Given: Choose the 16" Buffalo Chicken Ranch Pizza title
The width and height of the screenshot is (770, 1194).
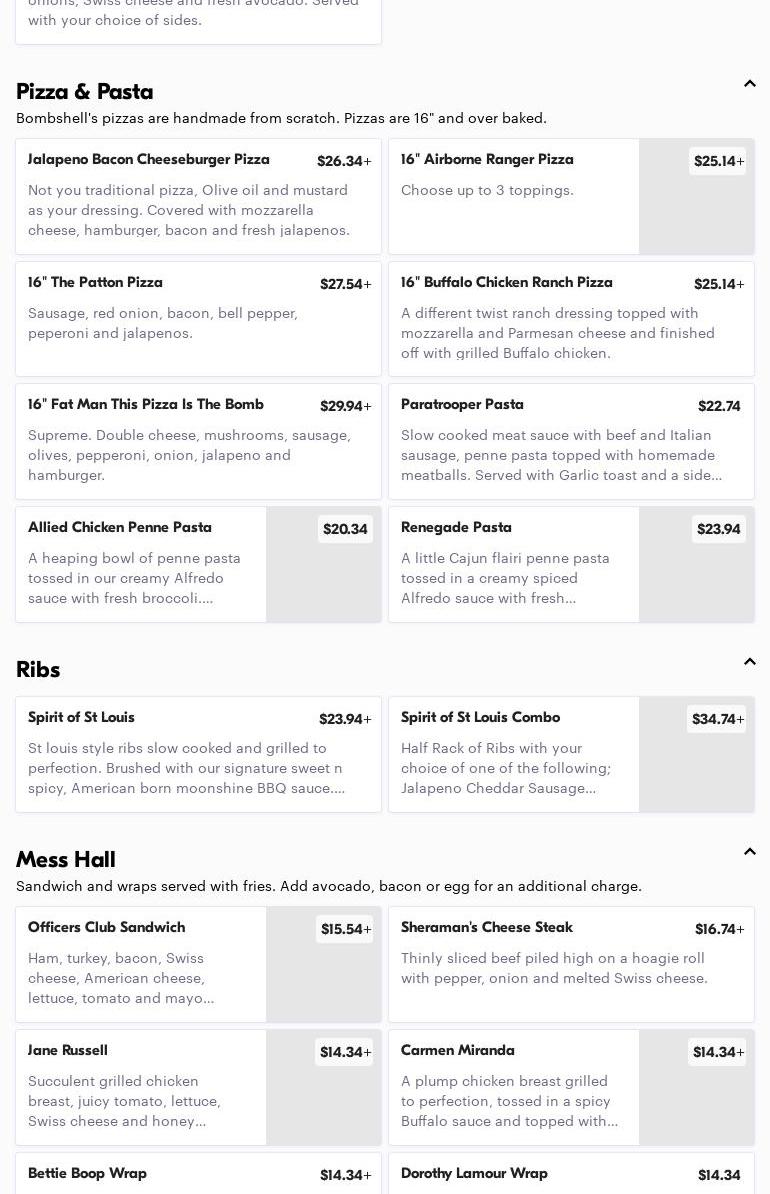Looking at the screenshot, I should 507,283.
